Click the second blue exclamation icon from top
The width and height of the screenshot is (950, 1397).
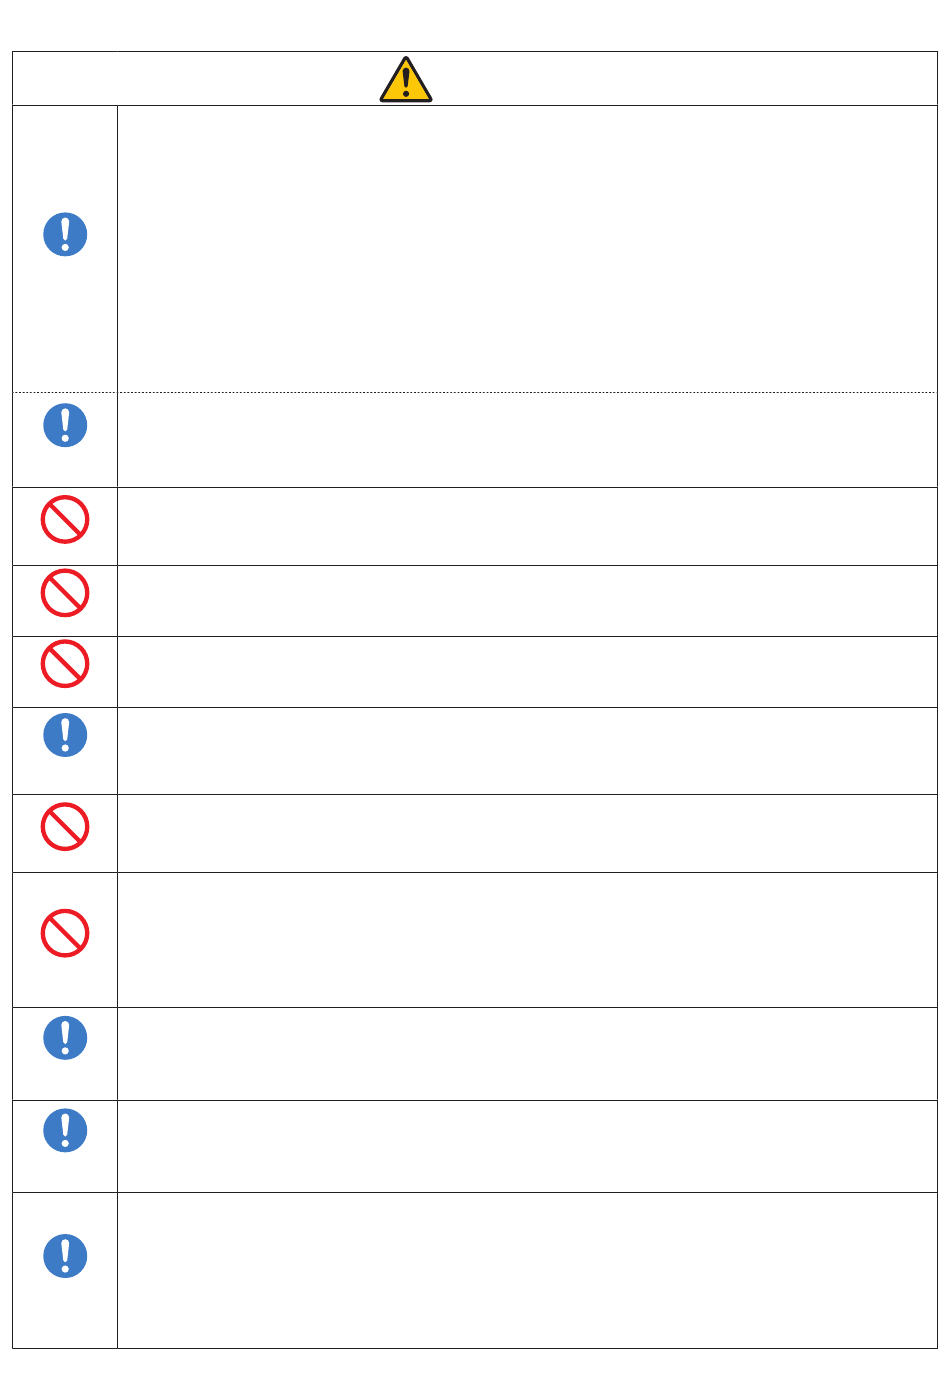65,425
